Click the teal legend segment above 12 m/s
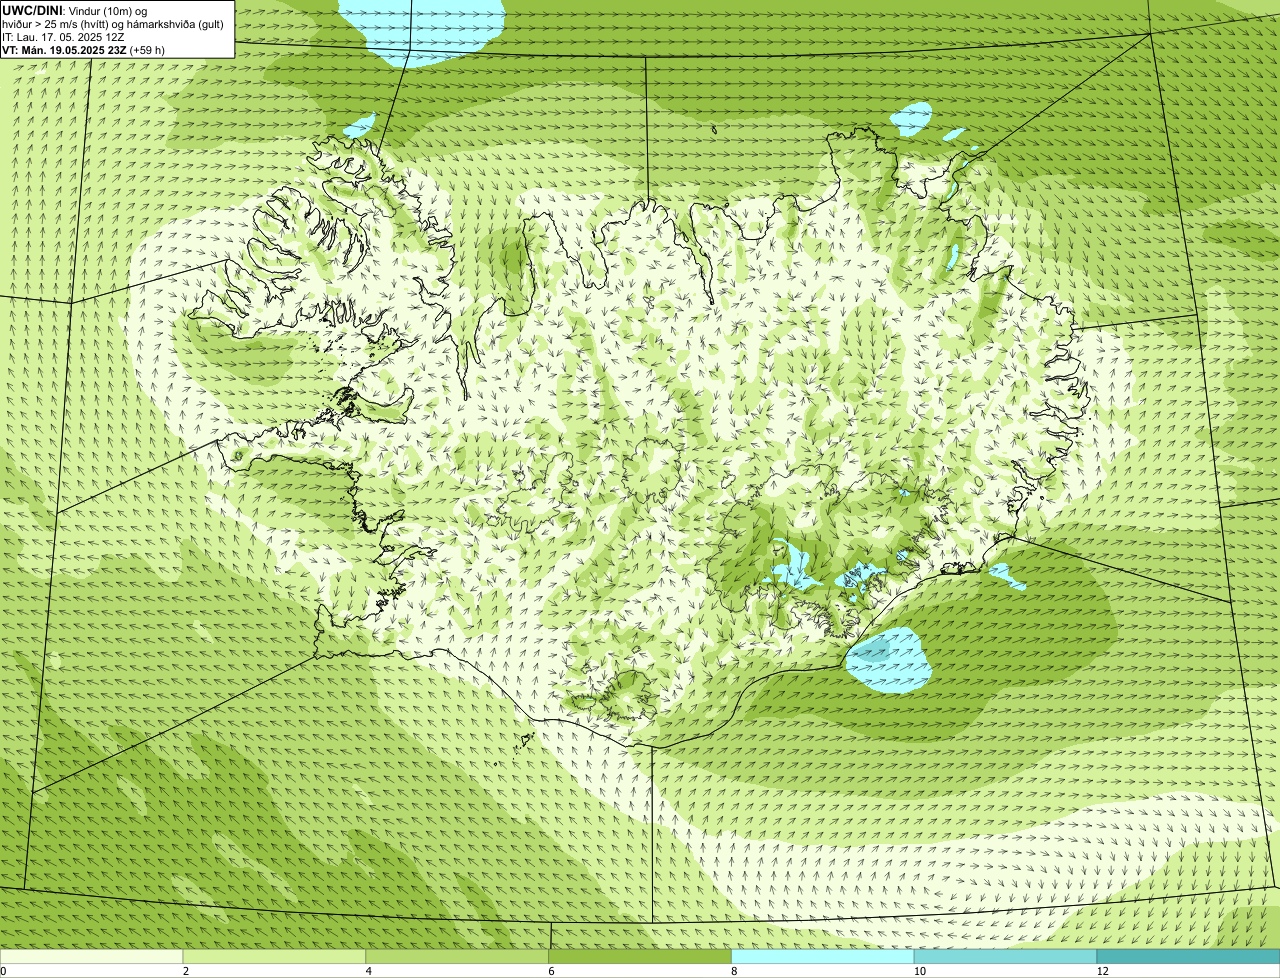This screenshot has width=1280, height=978. coord(1188,956)
